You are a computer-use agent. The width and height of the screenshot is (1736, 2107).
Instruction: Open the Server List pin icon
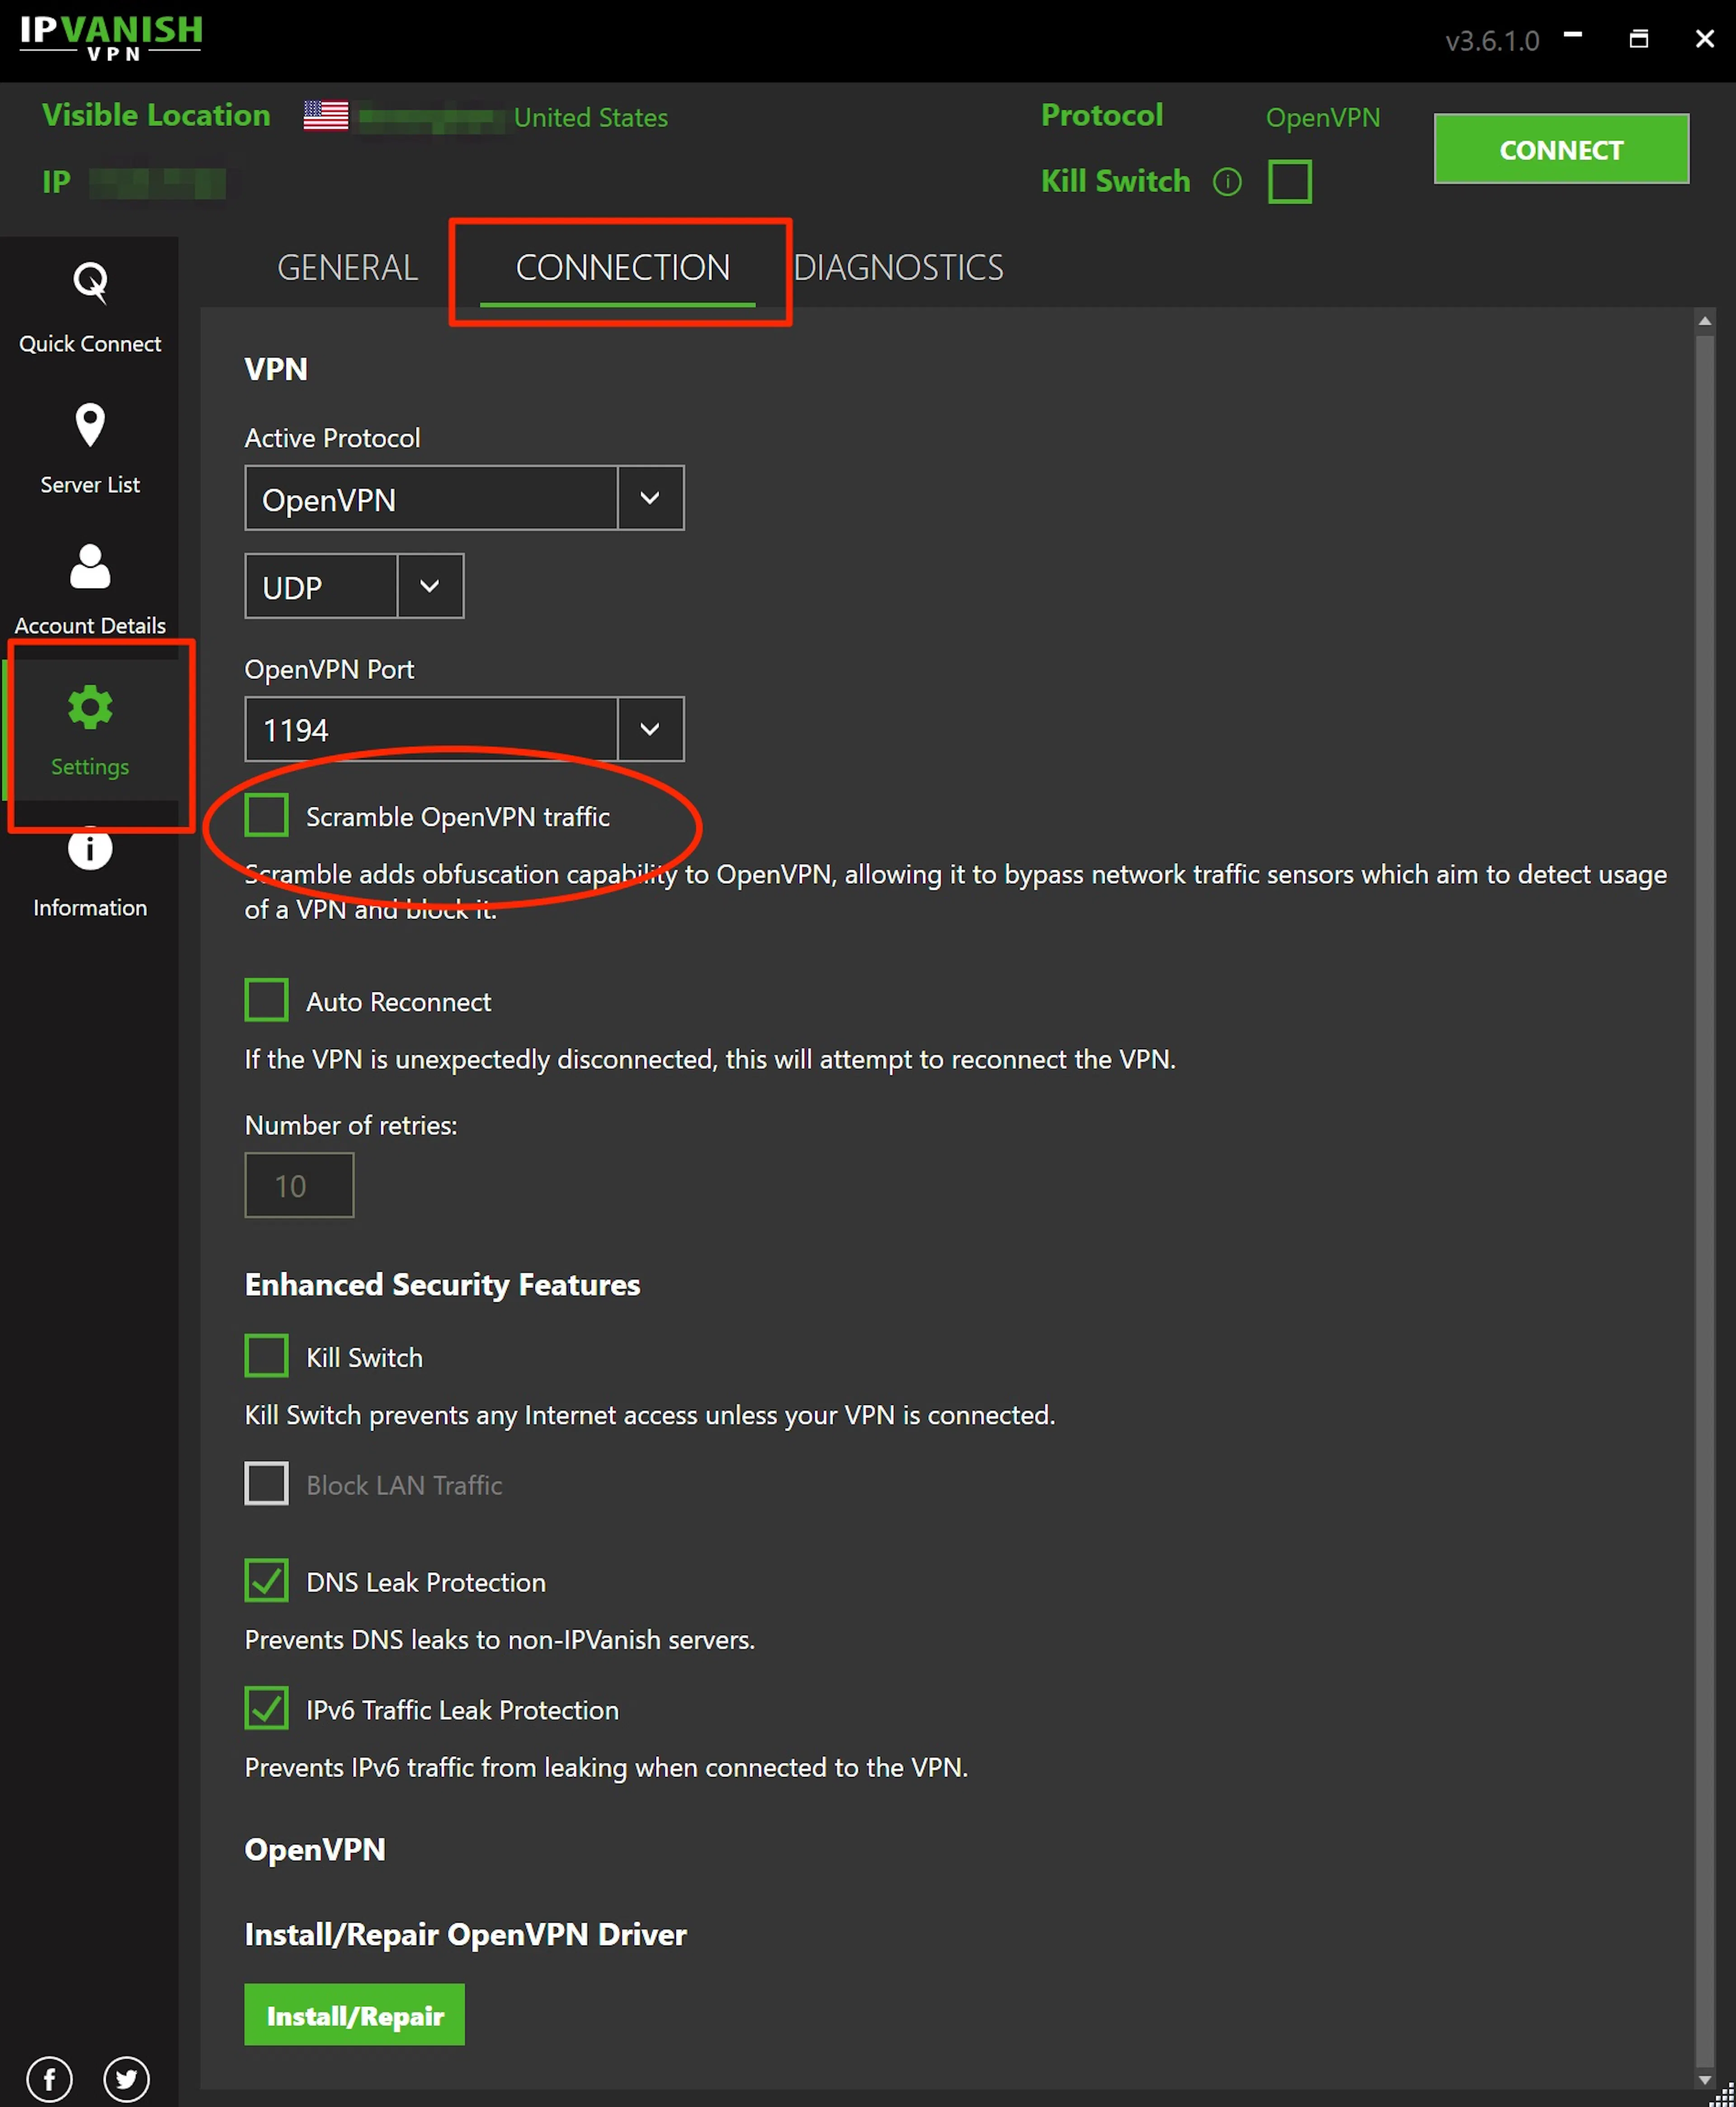90,425
